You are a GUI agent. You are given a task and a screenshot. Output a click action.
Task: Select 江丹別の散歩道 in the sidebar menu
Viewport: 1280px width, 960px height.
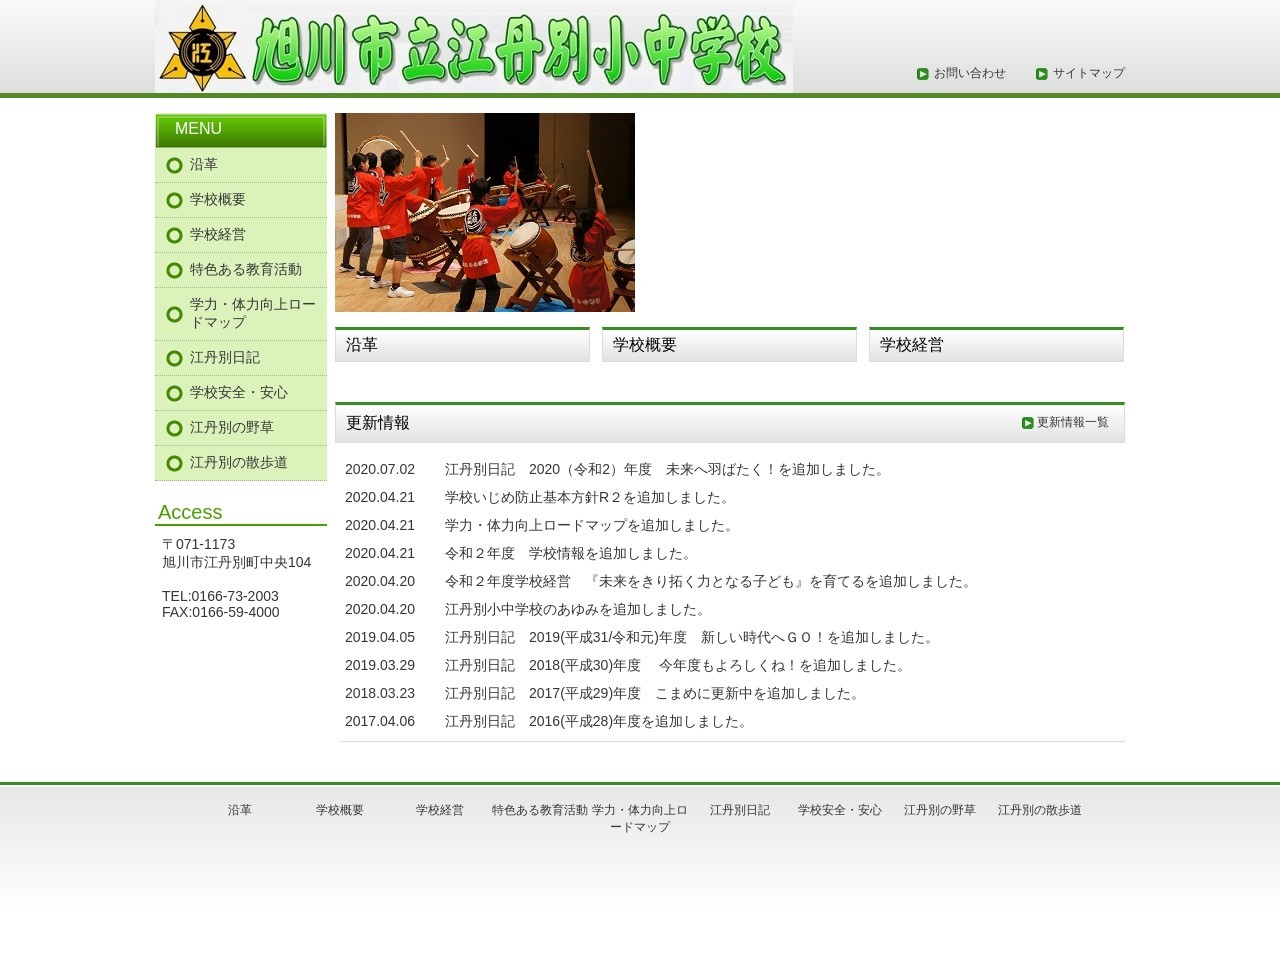[241, 463]
